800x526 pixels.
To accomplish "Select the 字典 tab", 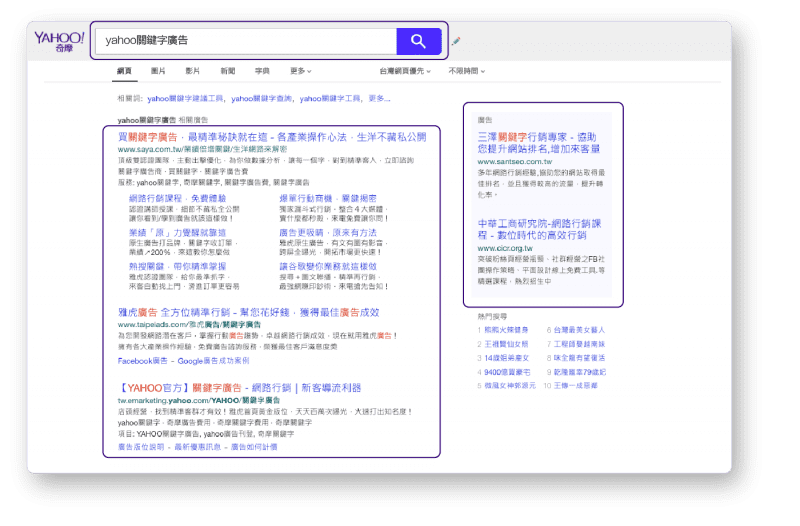I will click(262, 72).
